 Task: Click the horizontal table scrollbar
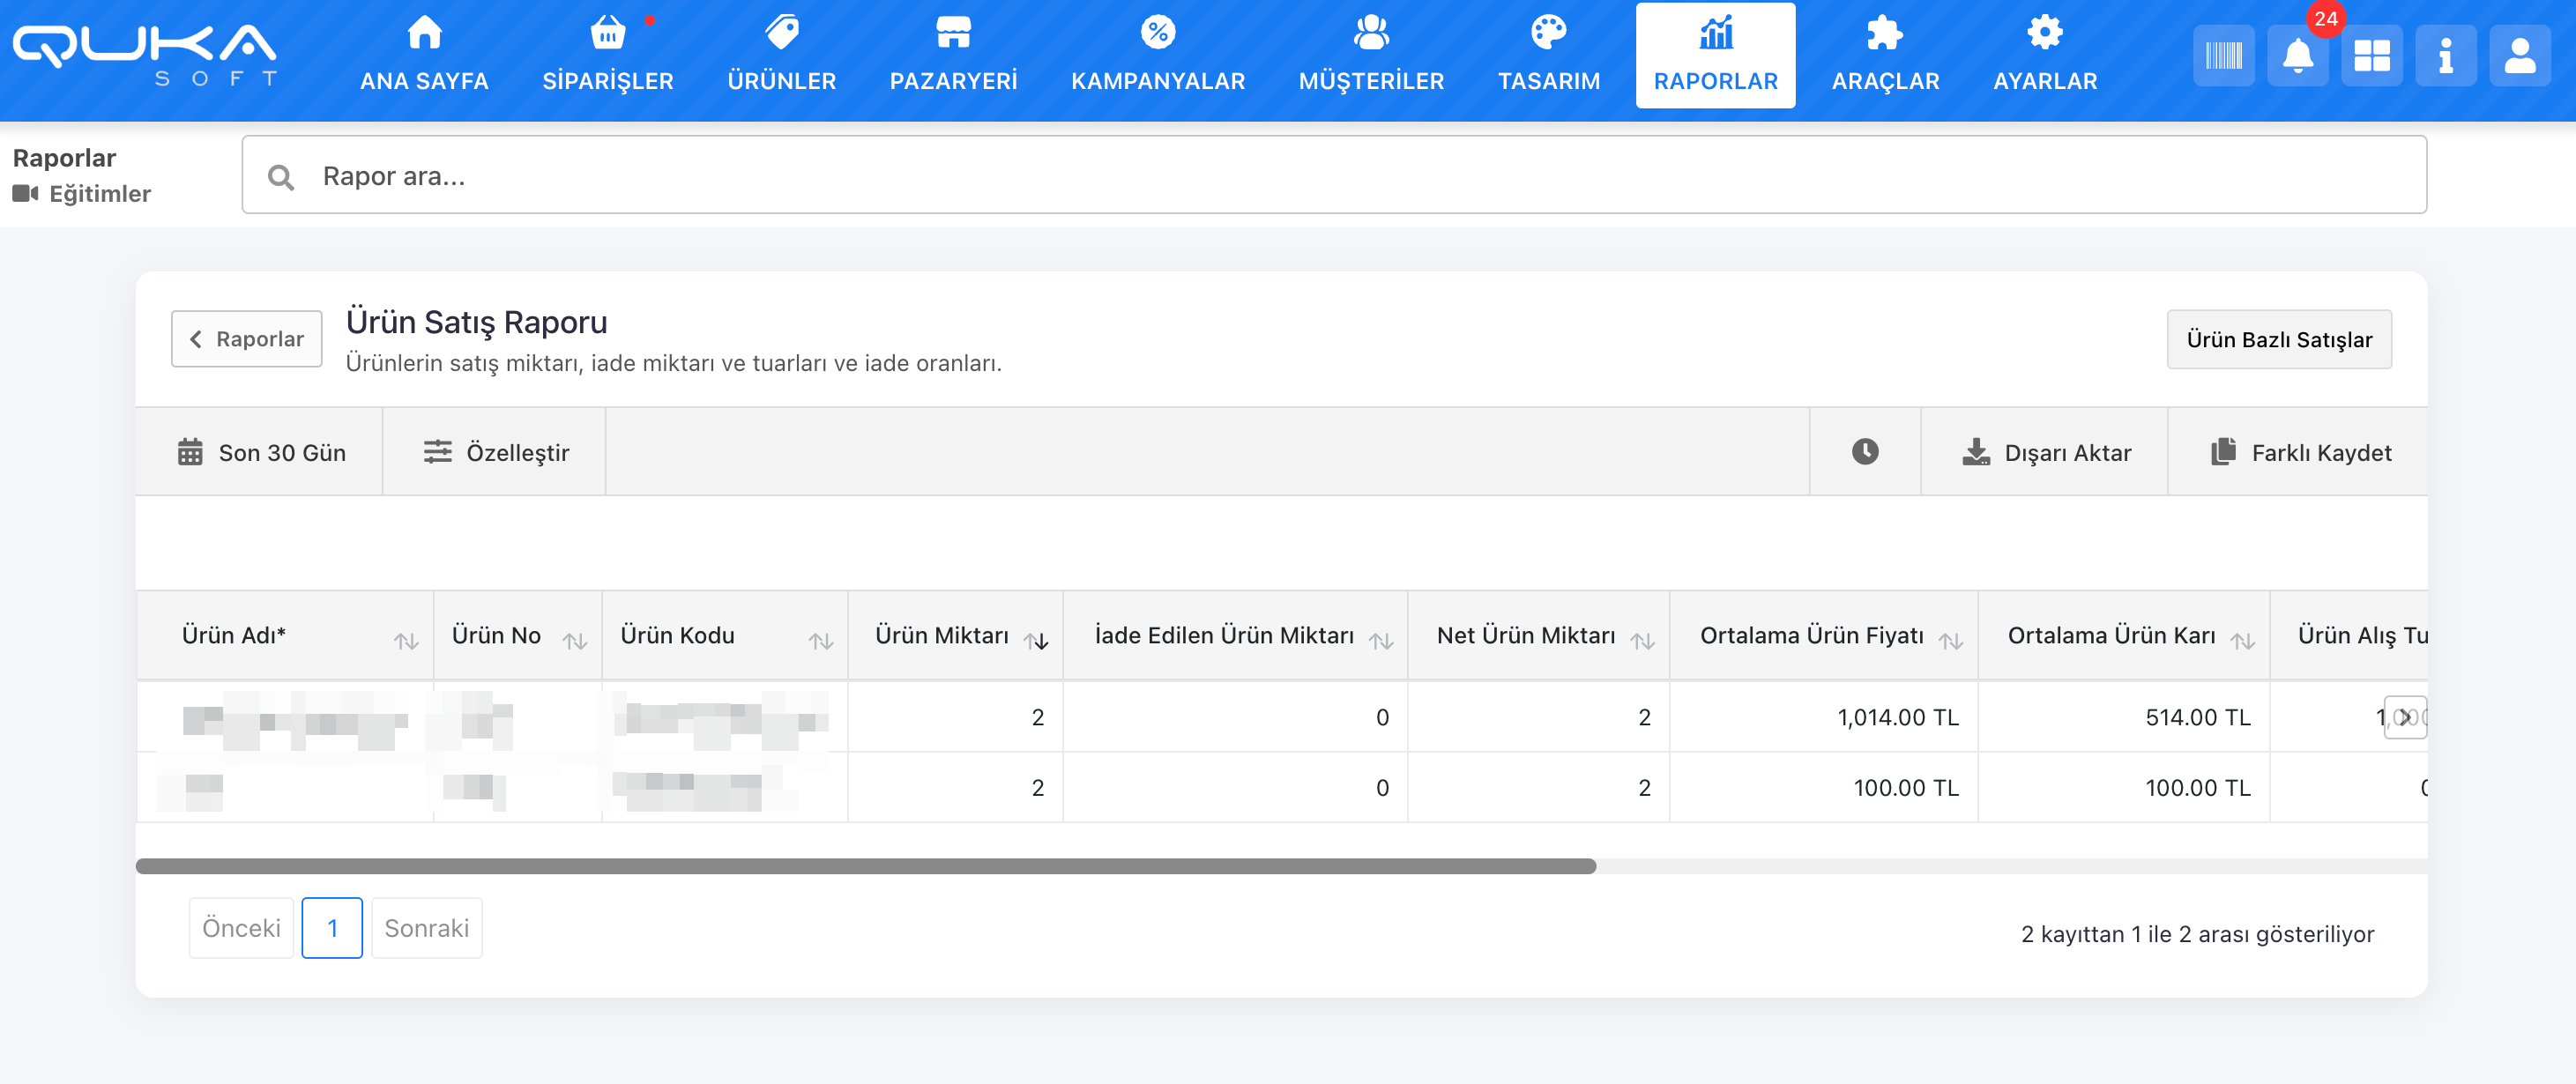click(865, 866)
